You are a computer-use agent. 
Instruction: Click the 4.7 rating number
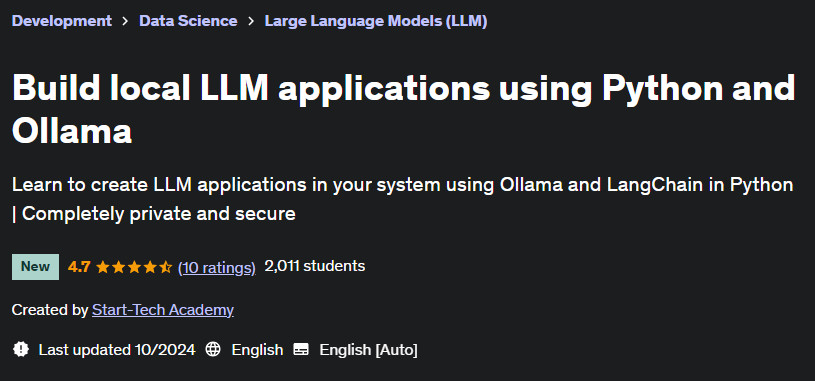79,267
